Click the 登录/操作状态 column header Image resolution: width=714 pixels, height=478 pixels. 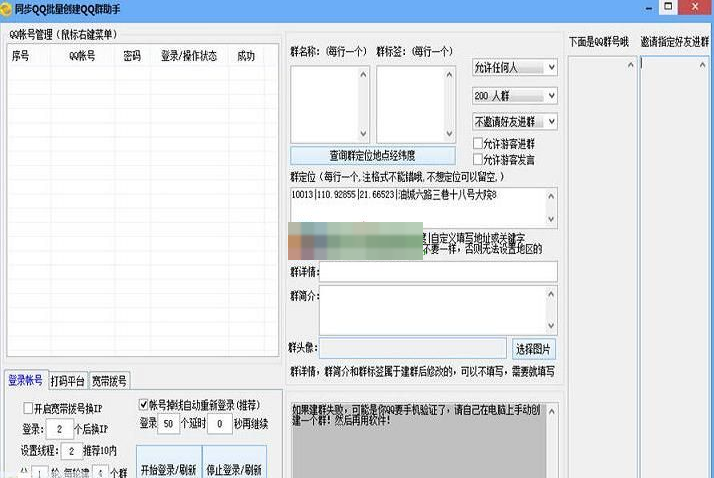pos(188,57)
